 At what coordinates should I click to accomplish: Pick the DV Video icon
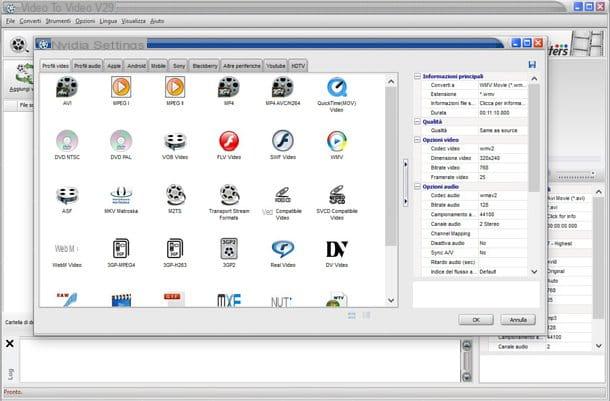[x=337, y=249]
